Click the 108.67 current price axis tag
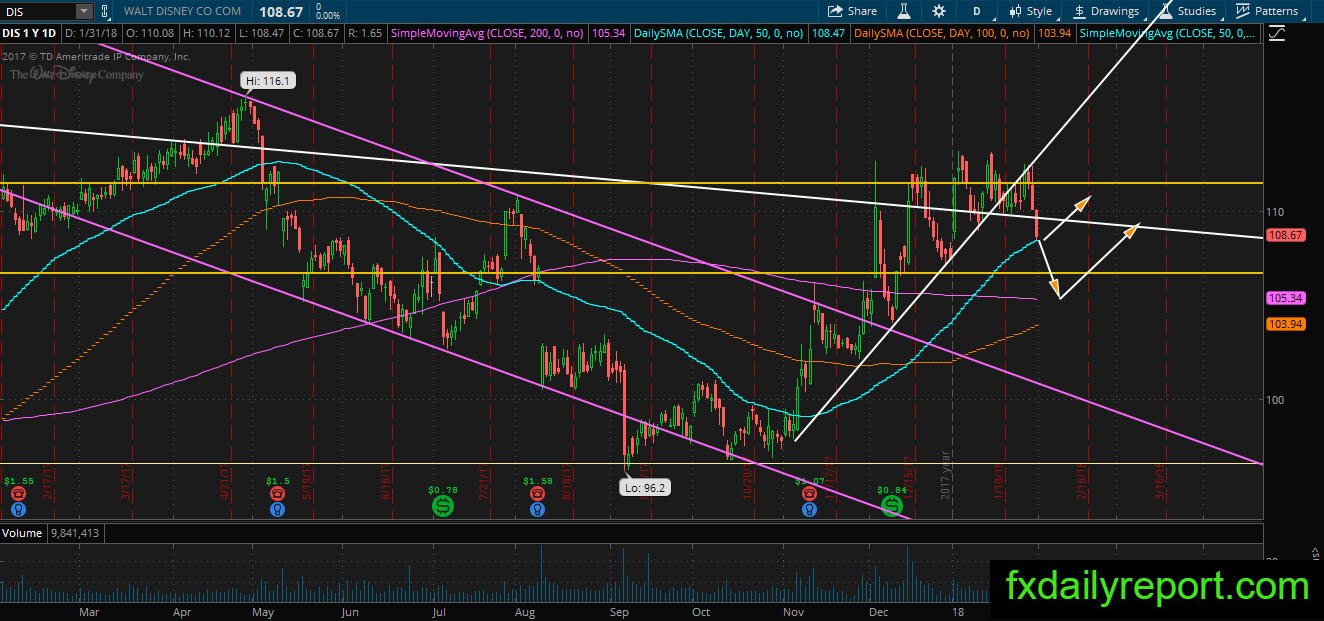1324x621 pixels. [x=1284, y=235]
